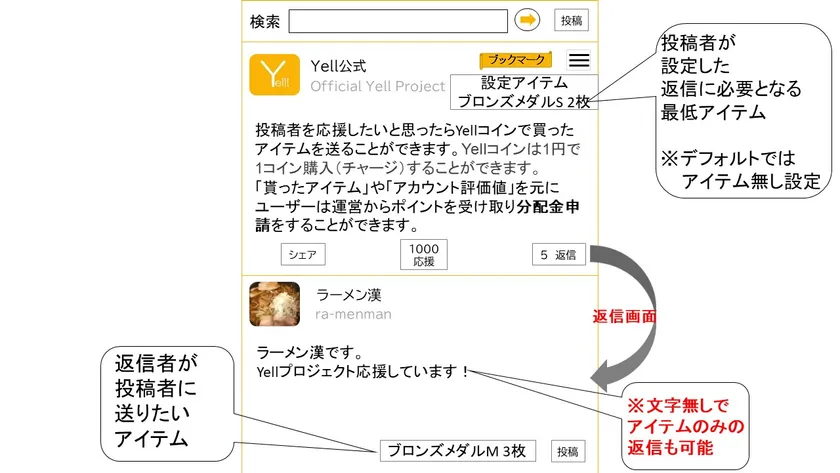840x473 pixels.
Task: Click the ブロンズメダルM 3枚 item field
Action: coord(458,451)
